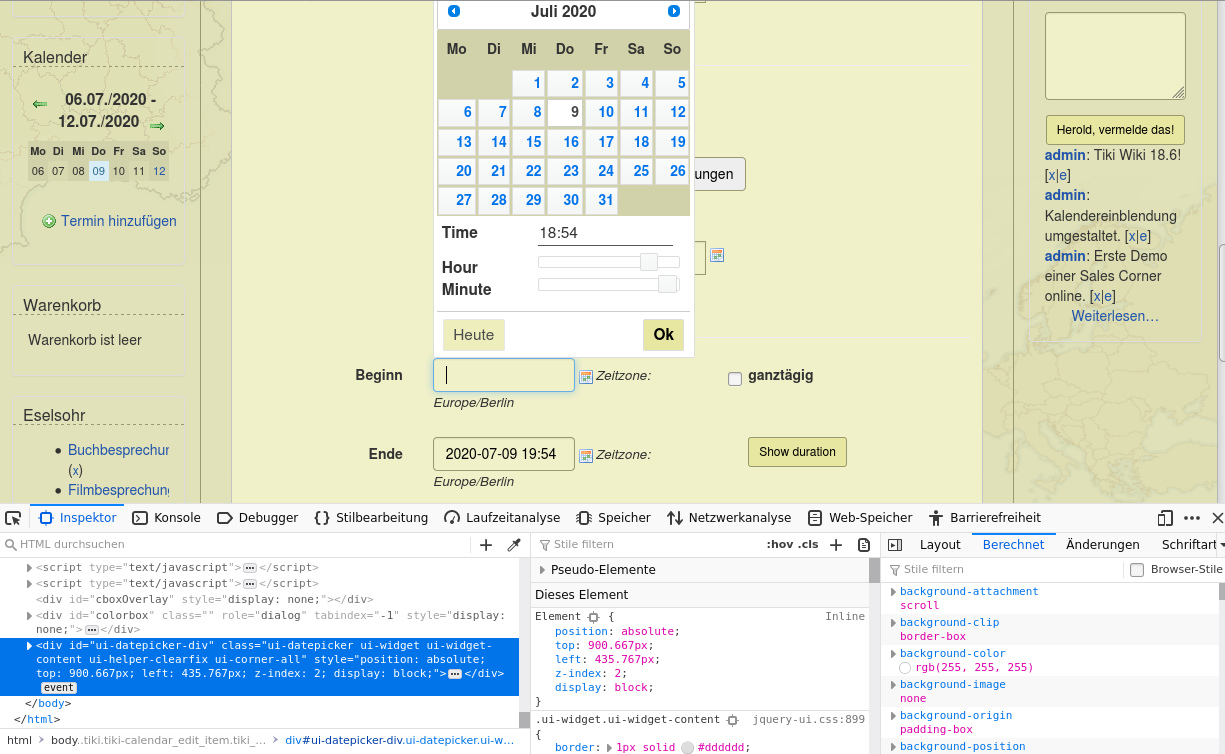Image resolution: width=1225 pixels, height=754 pixels.
Task: Show previous week in Kalender sidebar
Action: tap(40, 103)
